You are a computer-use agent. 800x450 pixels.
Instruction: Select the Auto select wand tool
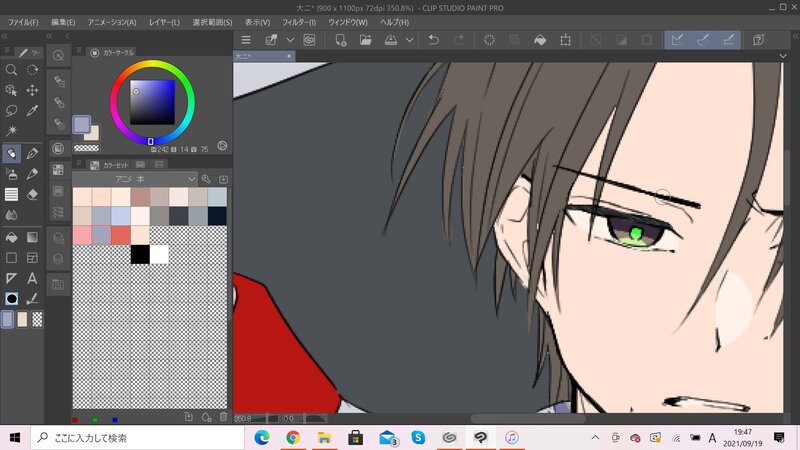pyautogui.click(x=11, y=131)
